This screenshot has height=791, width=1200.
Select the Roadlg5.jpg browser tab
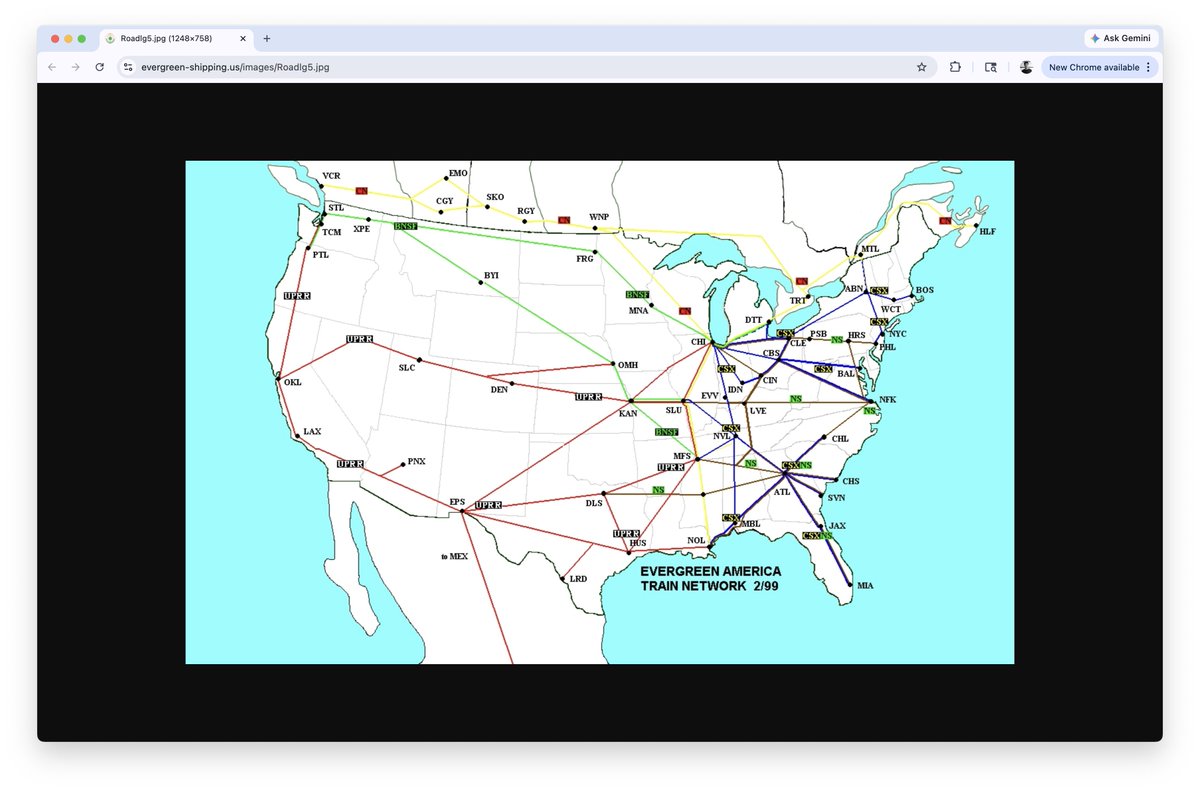(x=175, y=38)
